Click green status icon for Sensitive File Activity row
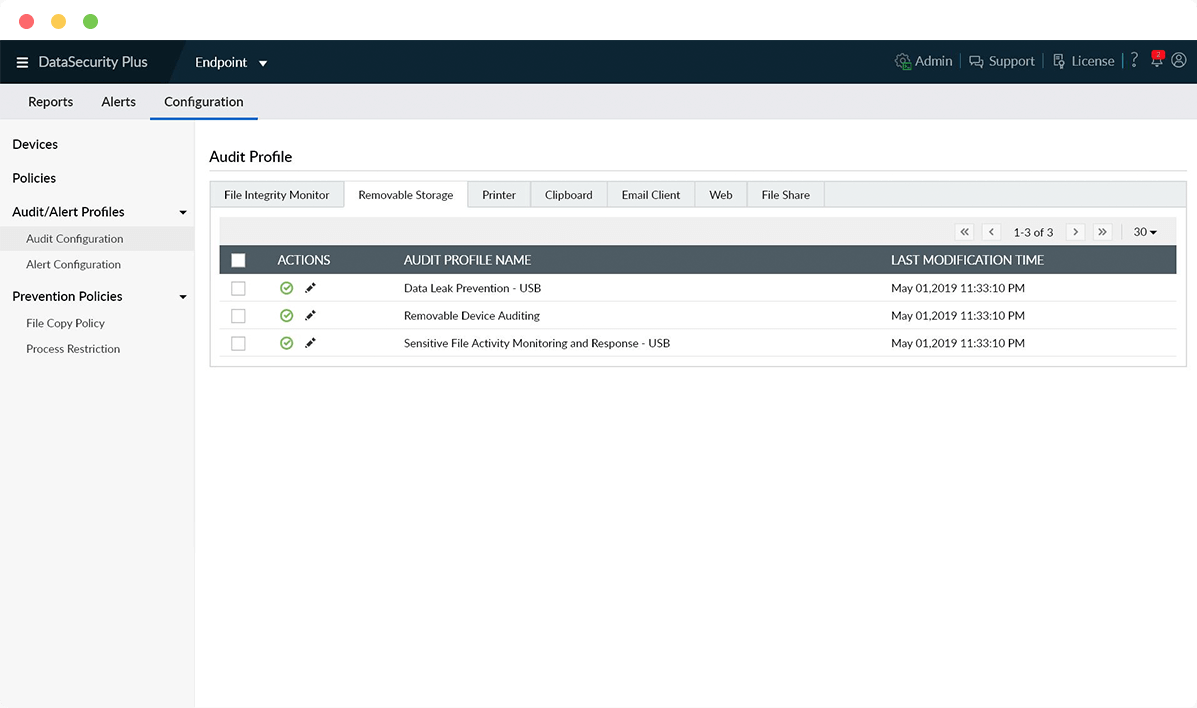 click(286, 343)
